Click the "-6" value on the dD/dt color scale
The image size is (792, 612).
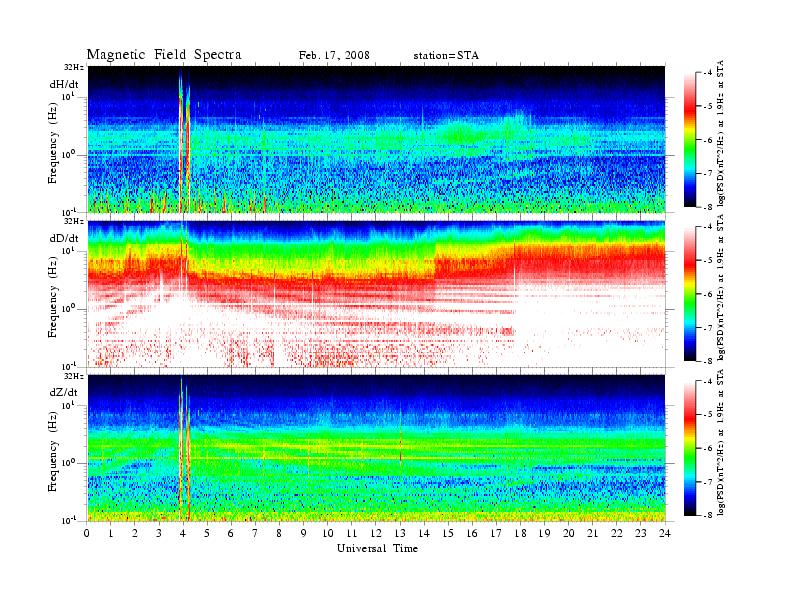point(708,294)
